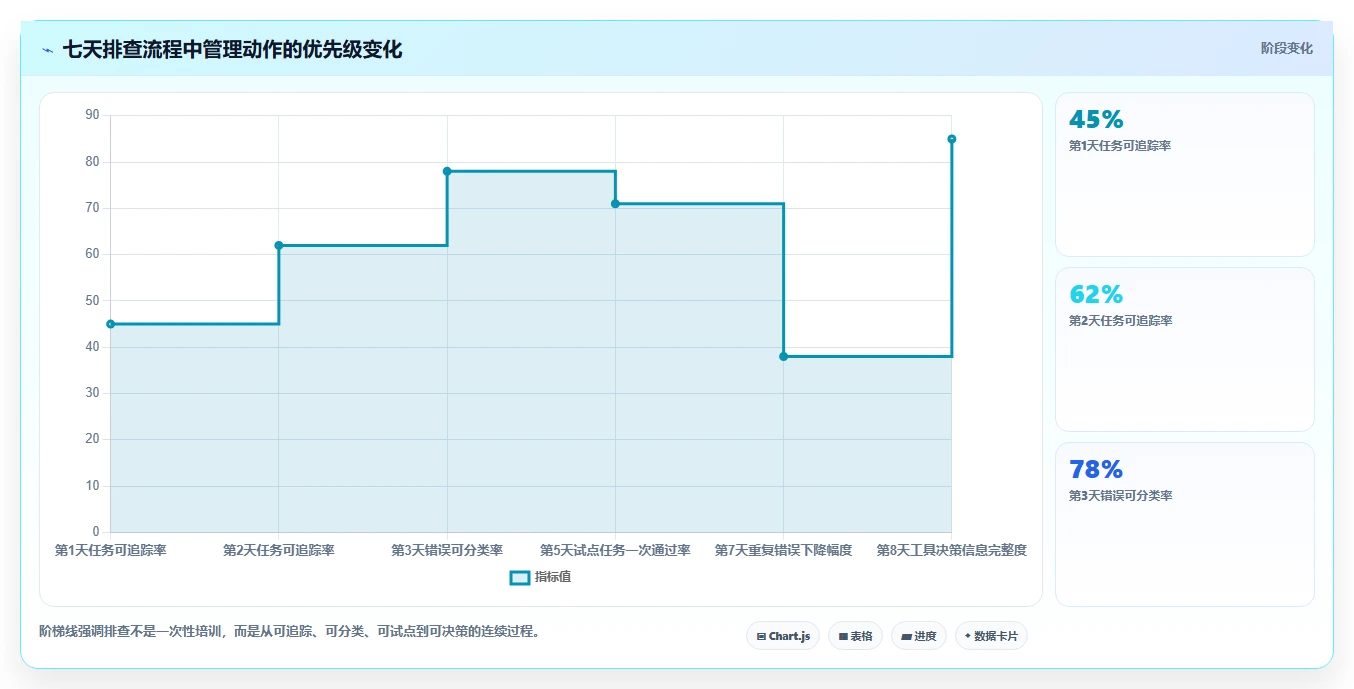Click the 第7天重复错误下降幅度 axis label
Image resolution: width=1354 pixels, height=689 pixels.
coord(783,550)
